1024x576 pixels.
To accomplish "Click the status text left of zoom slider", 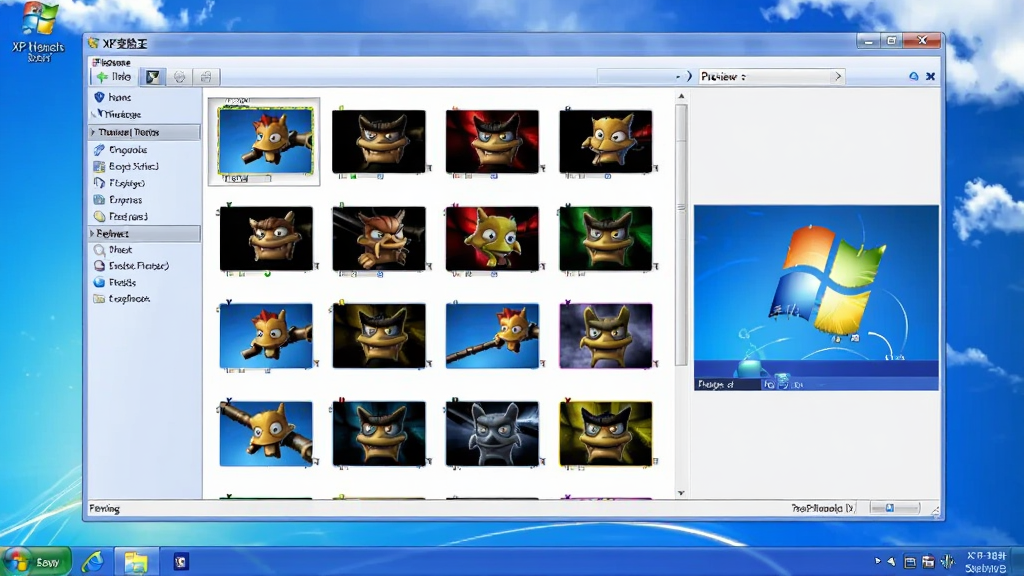I will click(x=822, y=508).
